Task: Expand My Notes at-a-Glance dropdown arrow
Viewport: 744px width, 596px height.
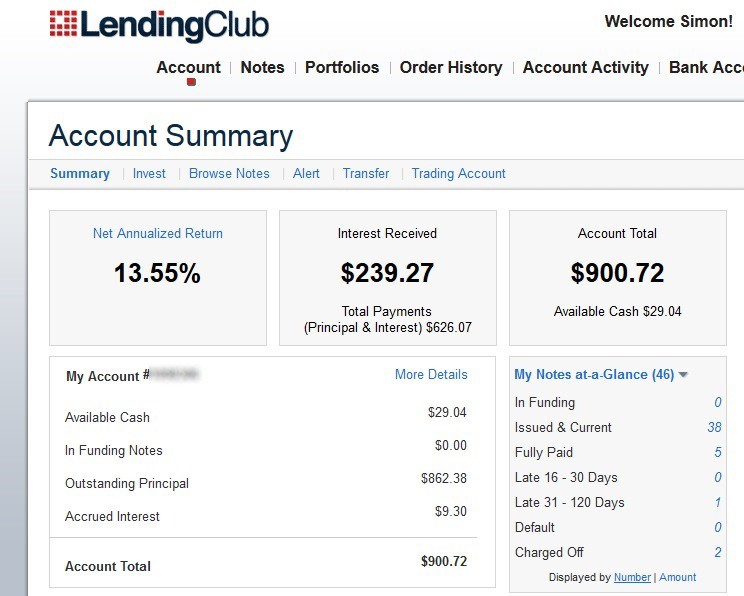Action: pos(683,375)
